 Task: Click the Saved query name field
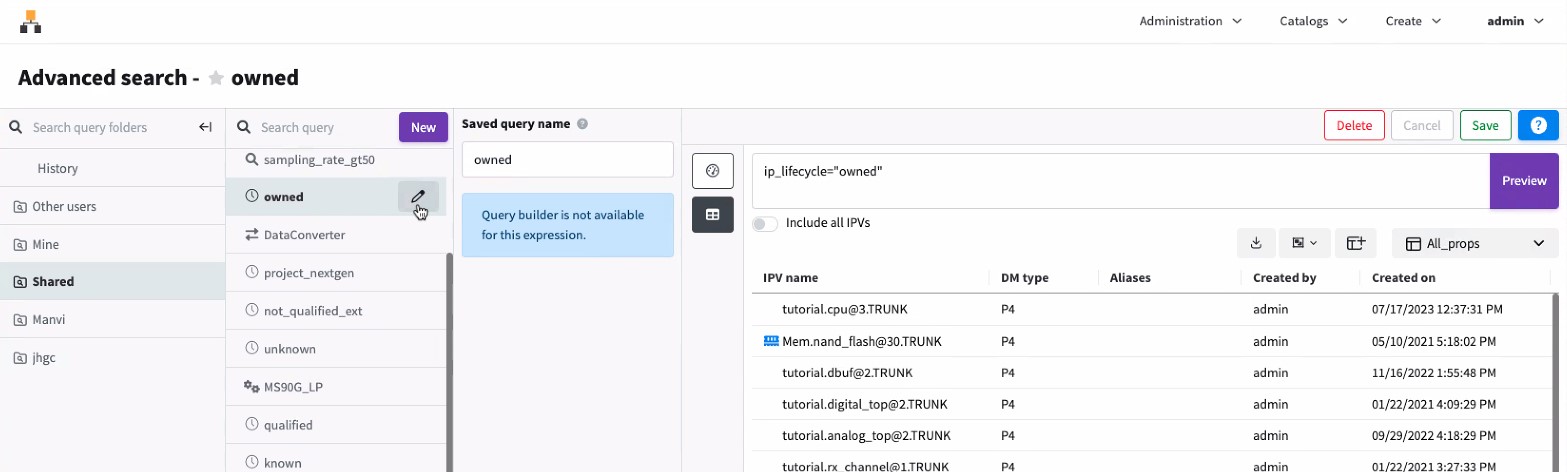click(x=567, y=160)
